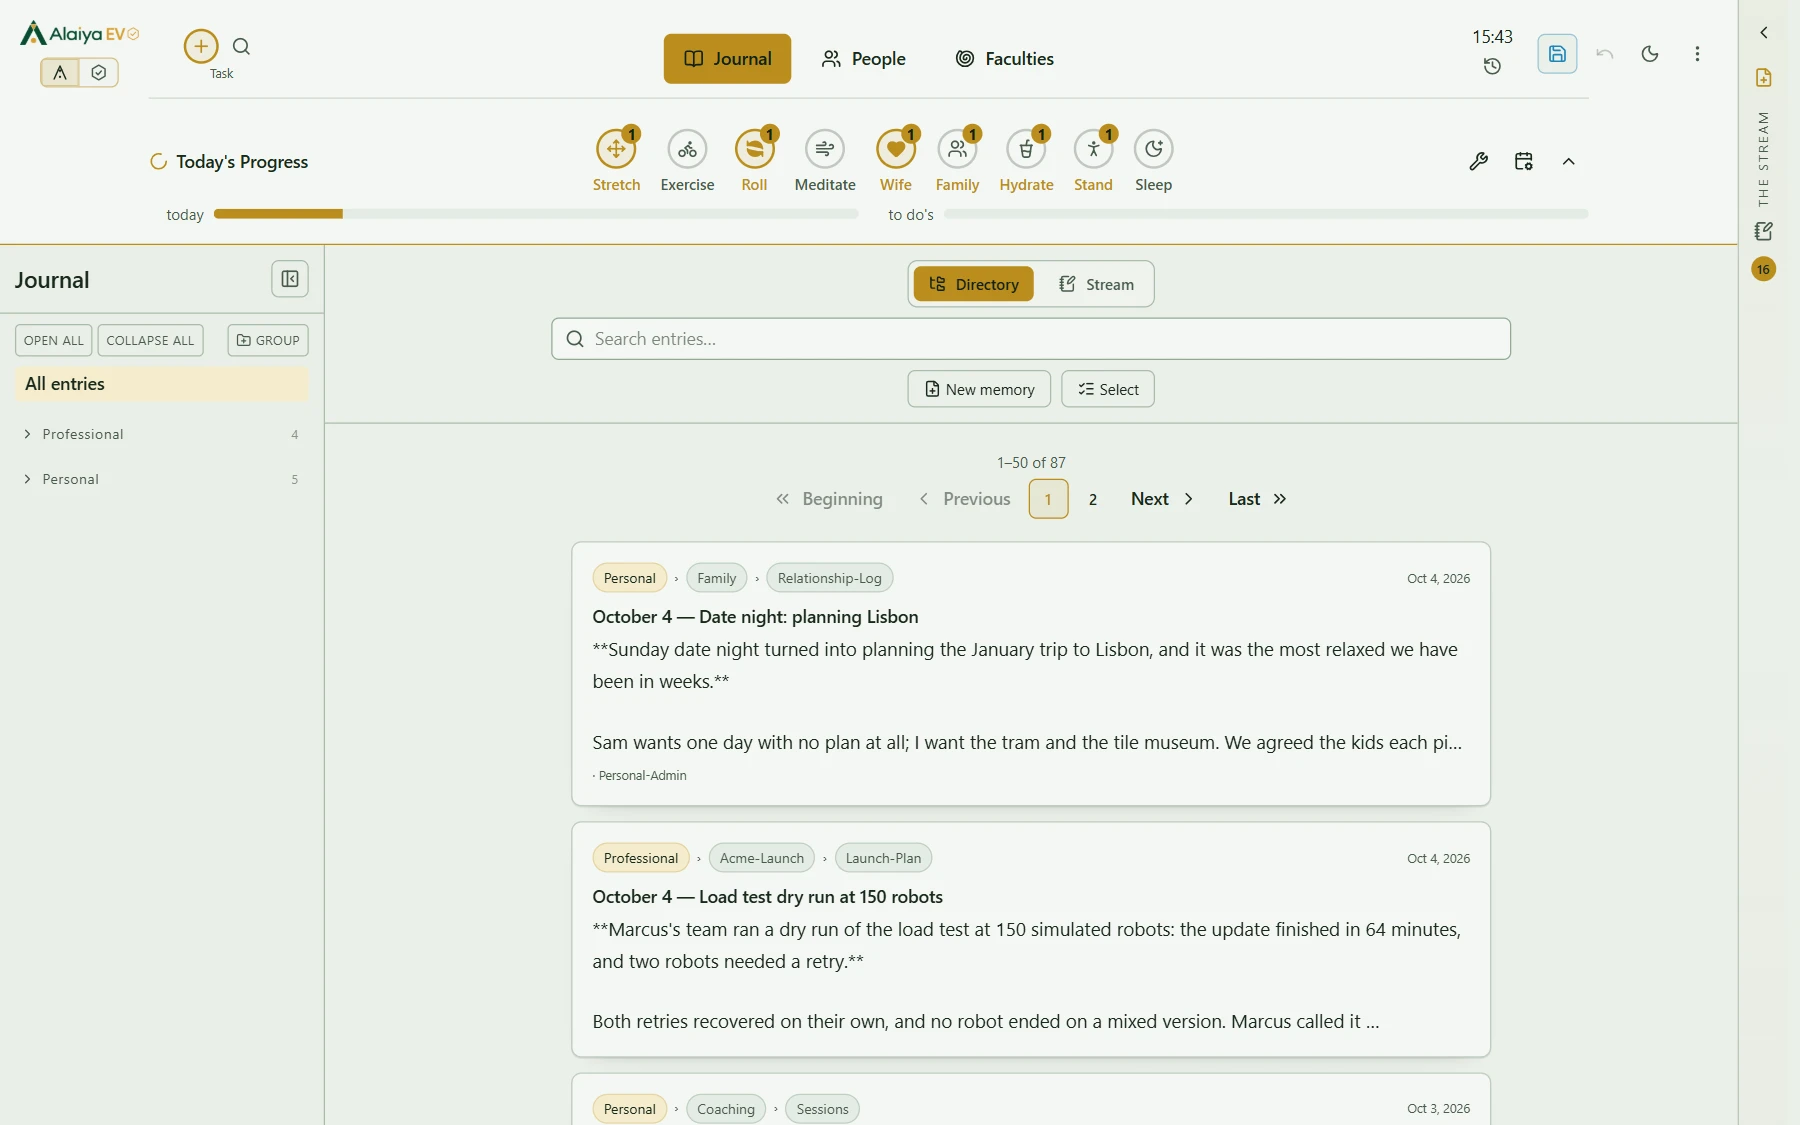Select the shield check mode toggle
Viewport: 1800px width, 1125px height.
point(98,72)
